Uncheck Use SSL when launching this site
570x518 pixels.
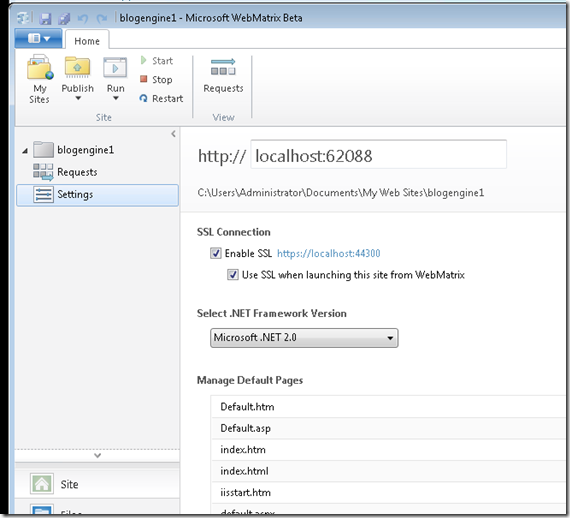[233, 274]
